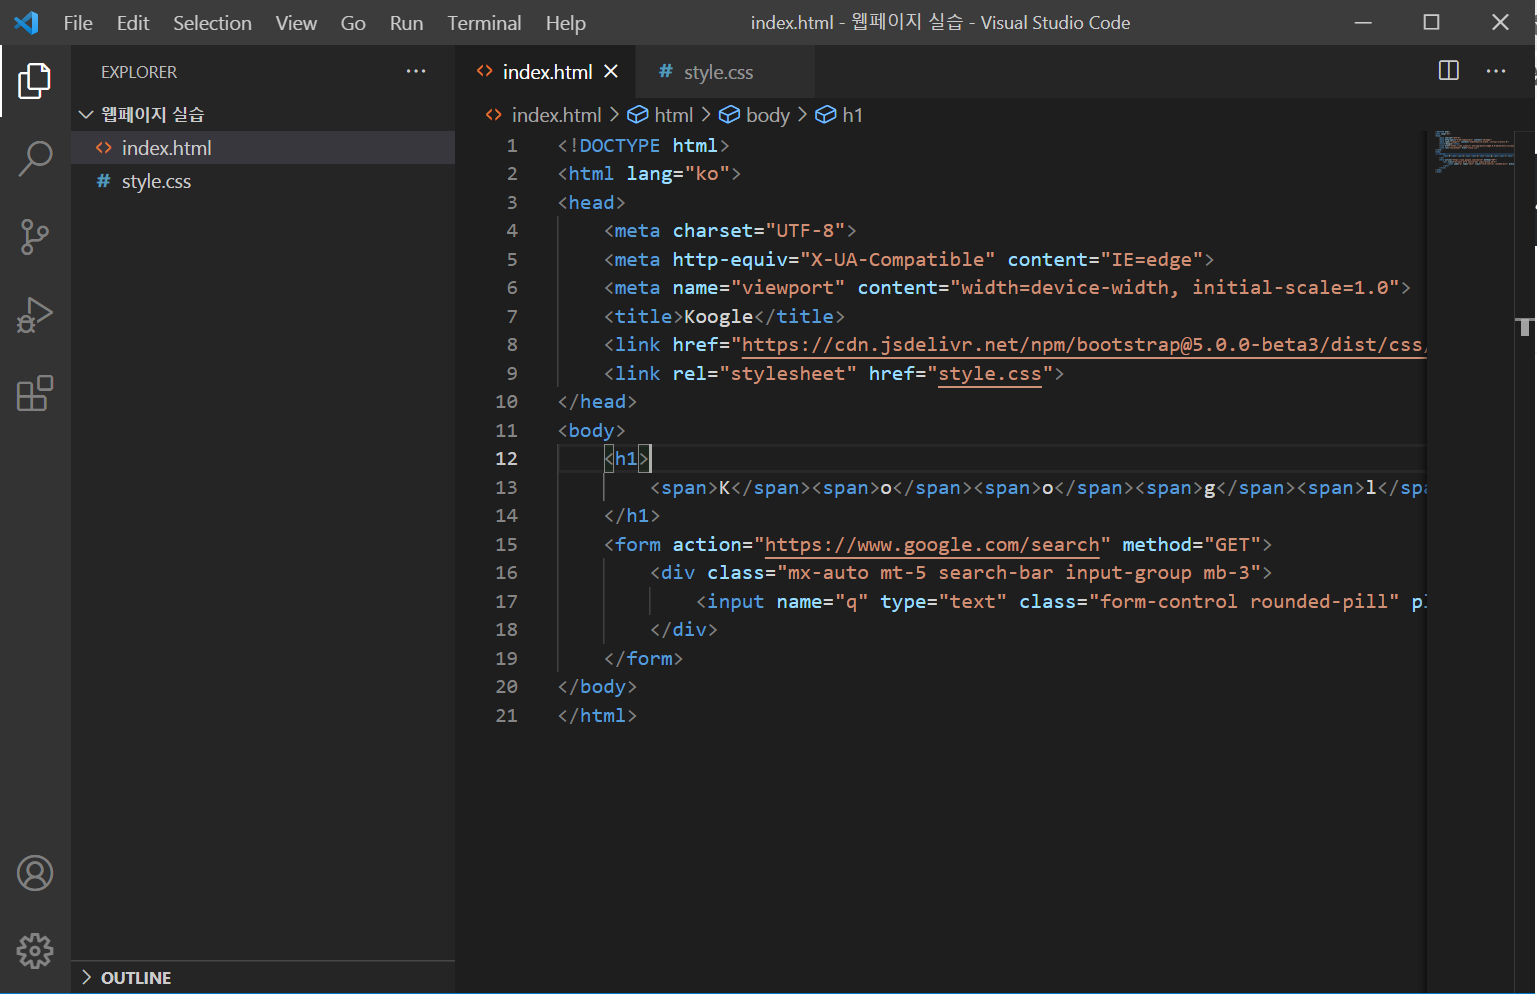Maximize the Visual Studio Code window

click(x=1432, y=22)
